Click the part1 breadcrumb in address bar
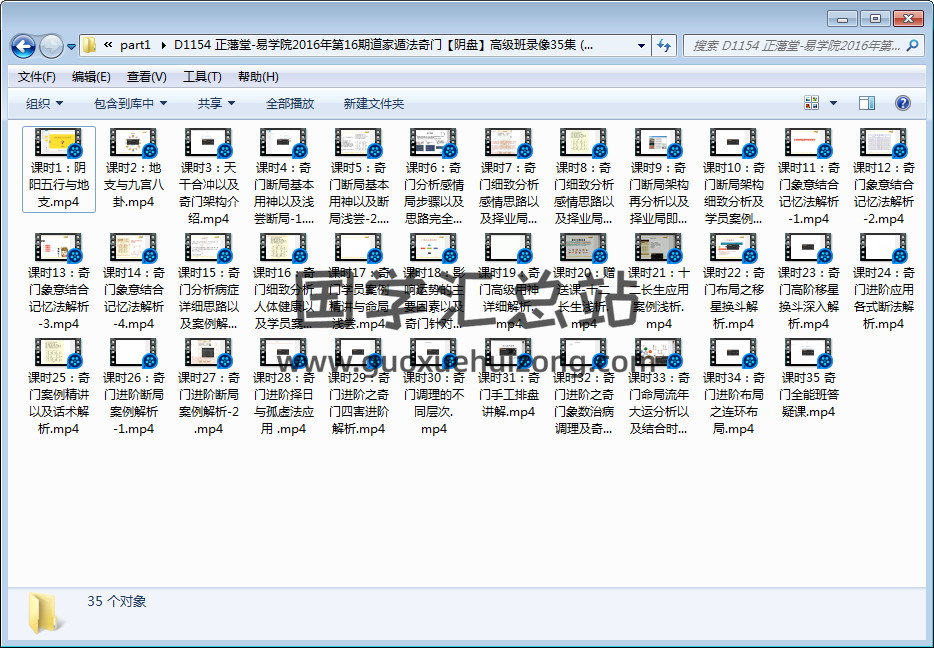 pyautogui.click(x=135, y=45)
